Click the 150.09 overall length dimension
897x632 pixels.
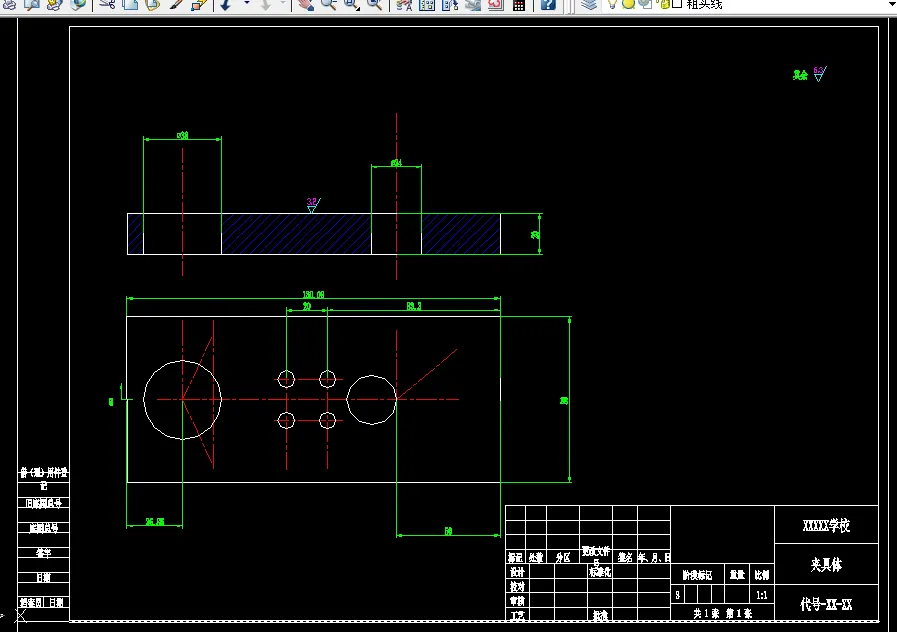[313, 295]
